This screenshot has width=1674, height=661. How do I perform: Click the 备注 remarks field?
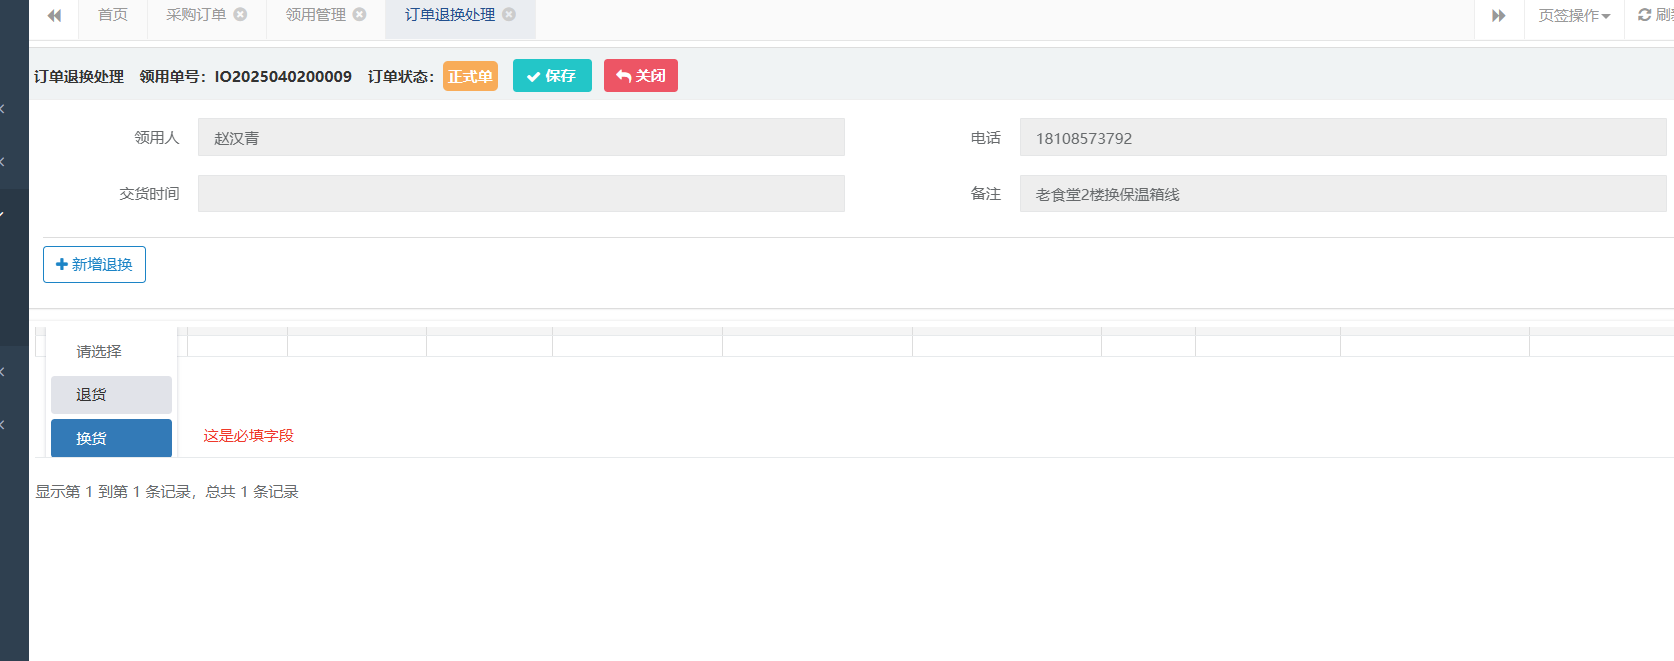tap(1342, 194)
